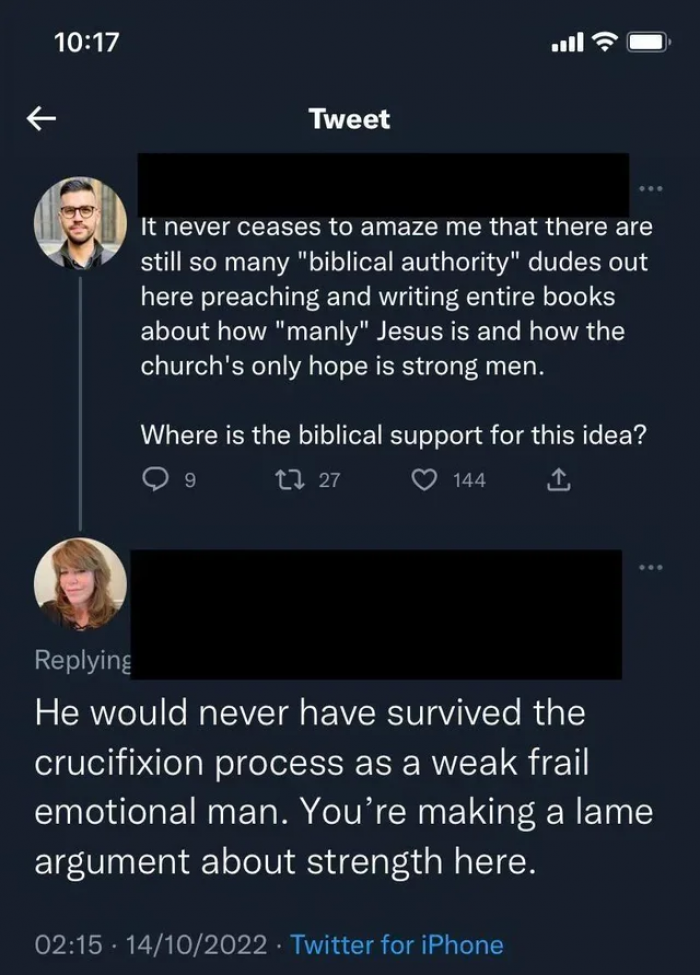Image resolution: width=700 pixels, height=975 pixels.
Task: Open the replying user's profile picture
Action: click(78, 582)
